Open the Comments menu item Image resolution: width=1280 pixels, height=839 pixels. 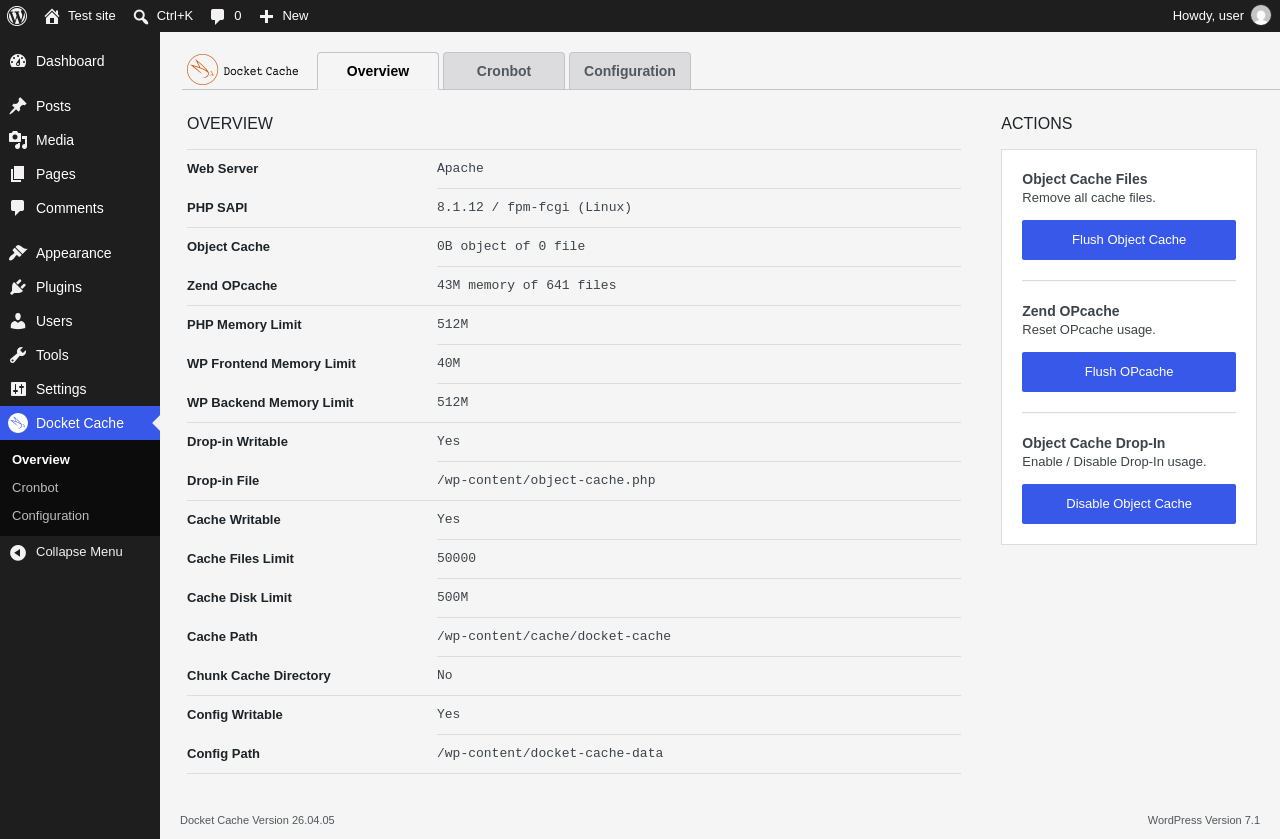coord(70,208)
